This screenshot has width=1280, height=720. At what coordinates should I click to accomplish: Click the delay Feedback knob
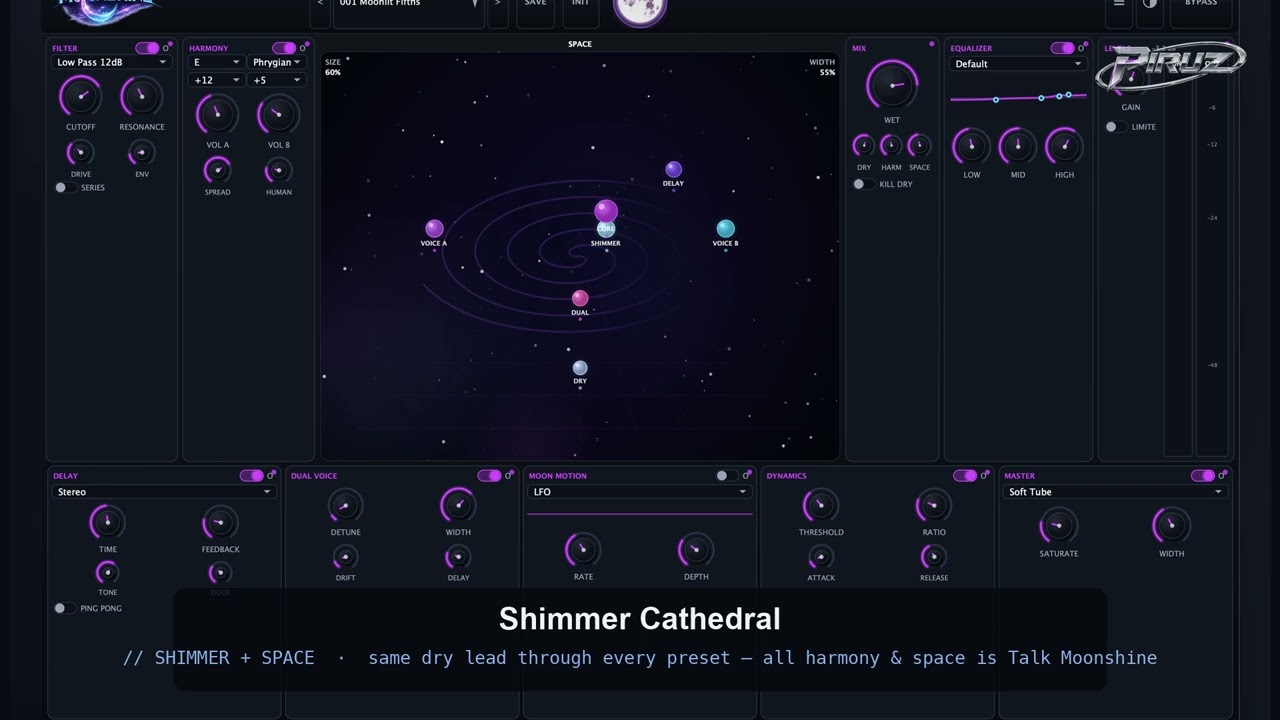point(220,522)
